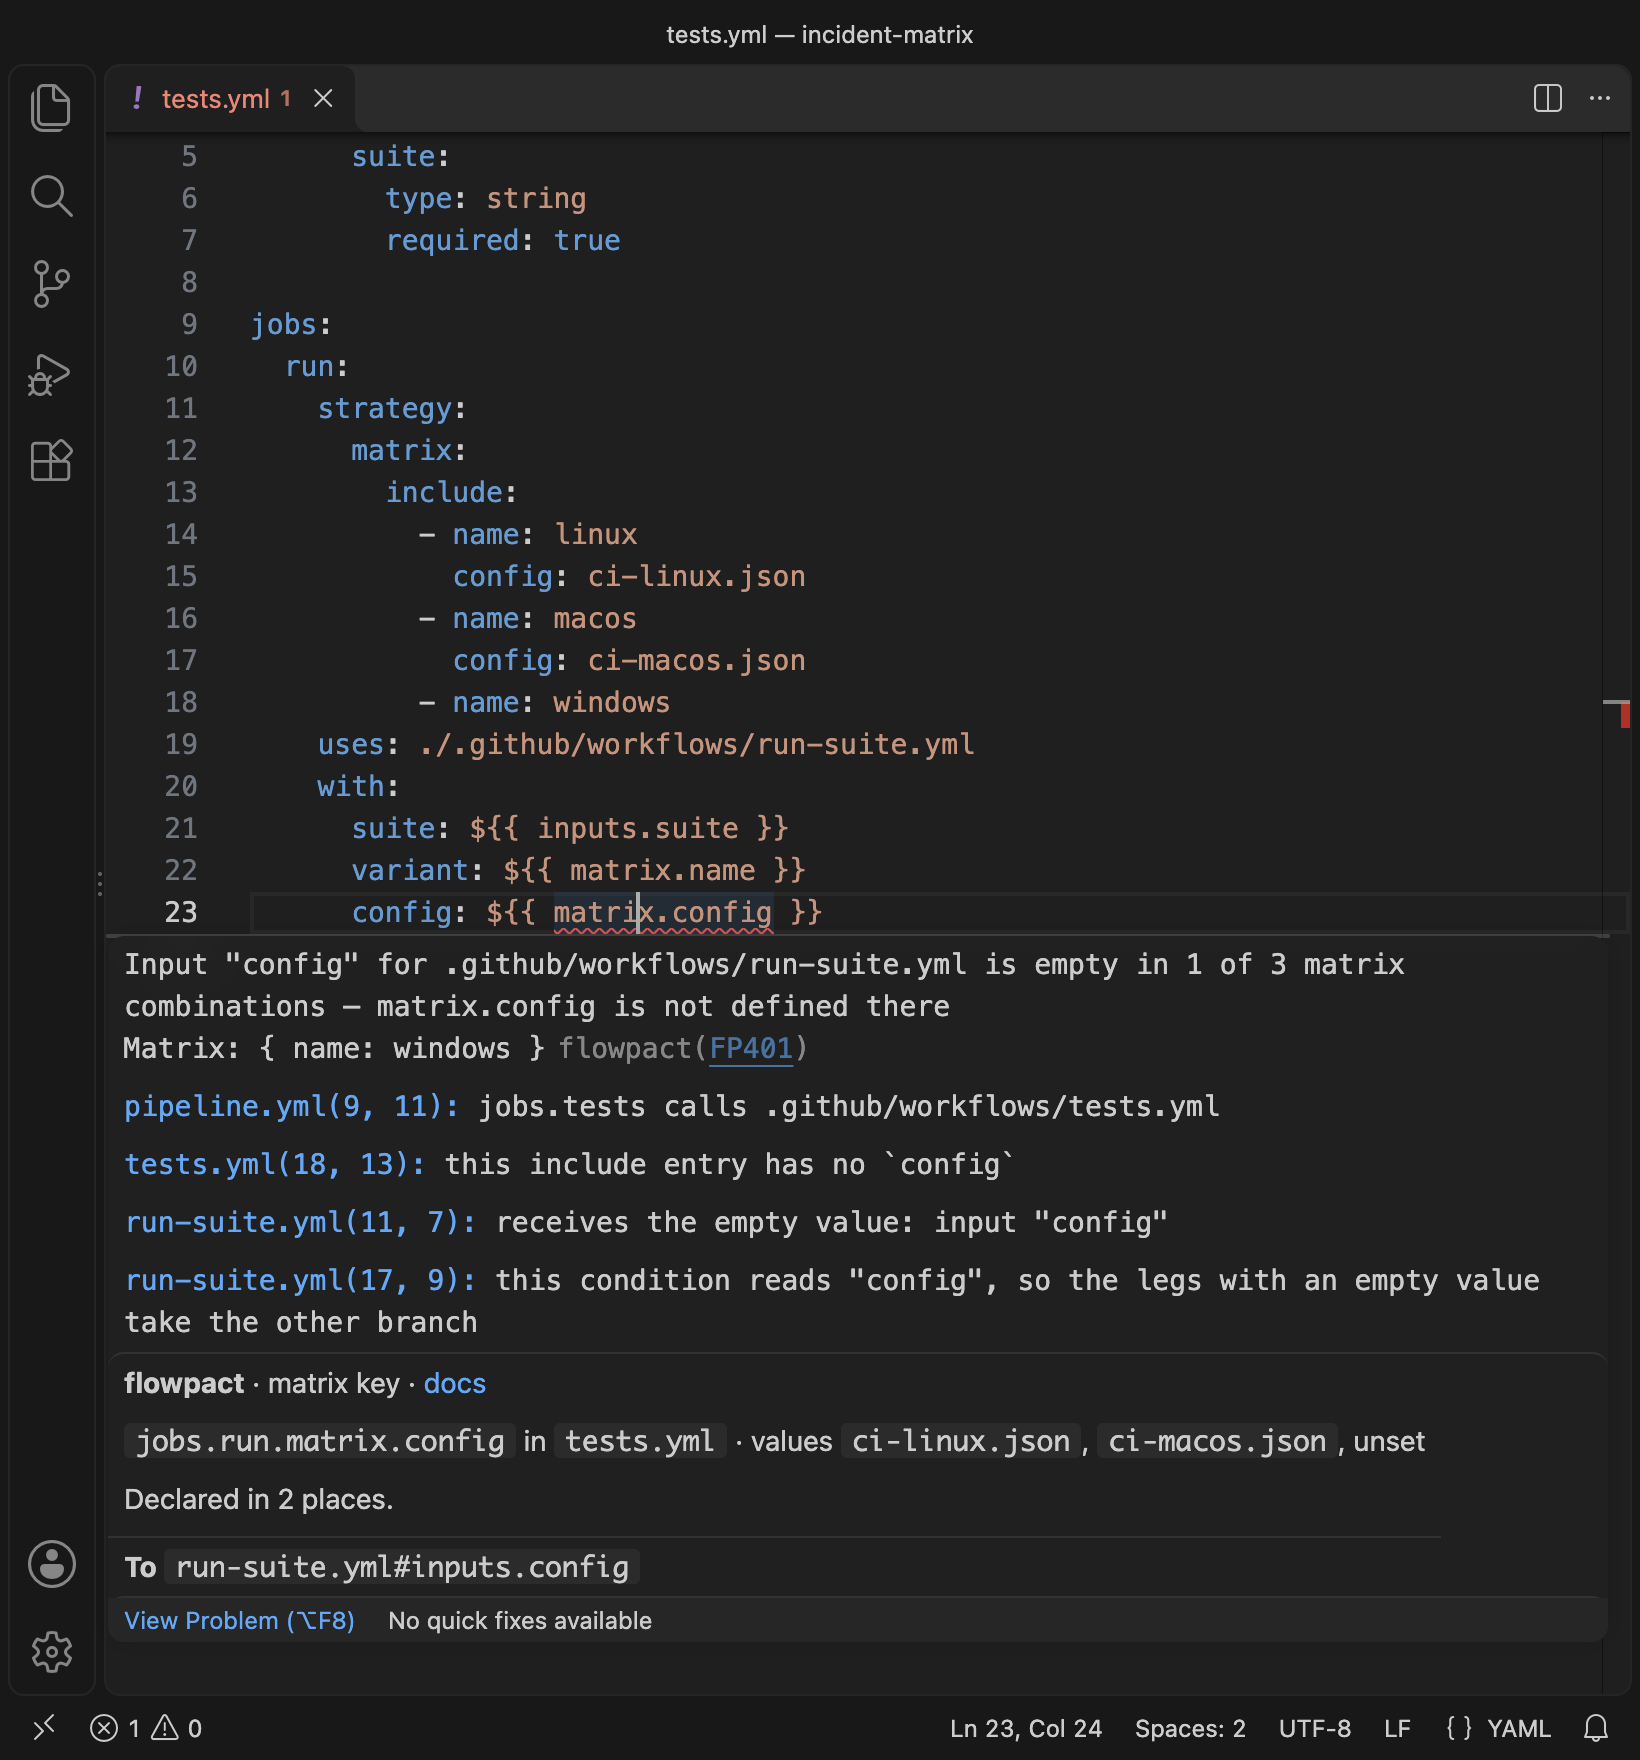Open the remote window indicator
Screen dimensions: 1640x1760
(x=44, y=1728)
